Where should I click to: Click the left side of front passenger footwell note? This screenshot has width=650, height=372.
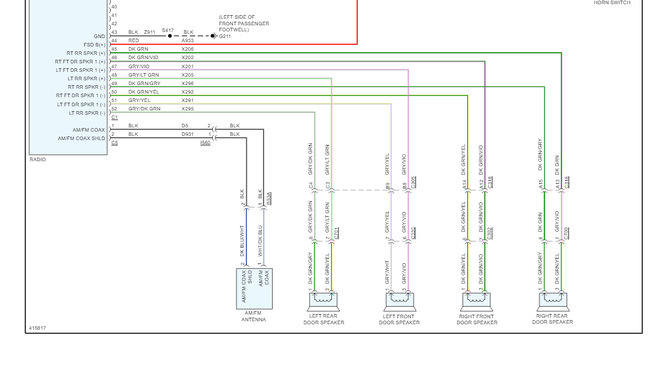click(x=244, y=24)
